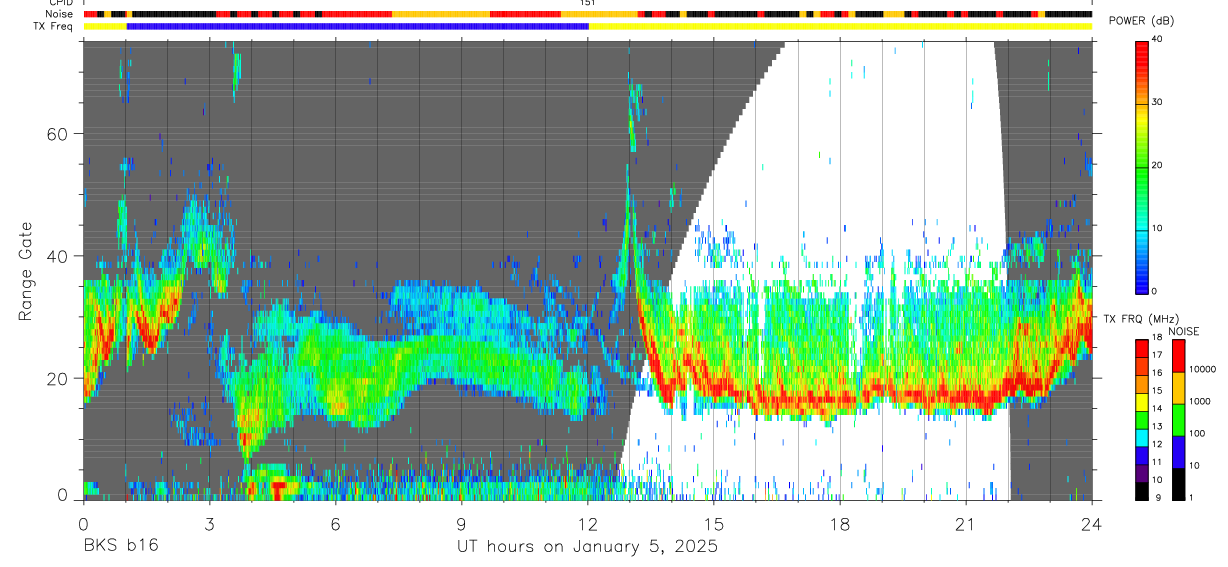The height and width of the screenshot is (567, 1228).
Task: Select the 1000 tick on the NOISE legend
Action: [1199, 401]
